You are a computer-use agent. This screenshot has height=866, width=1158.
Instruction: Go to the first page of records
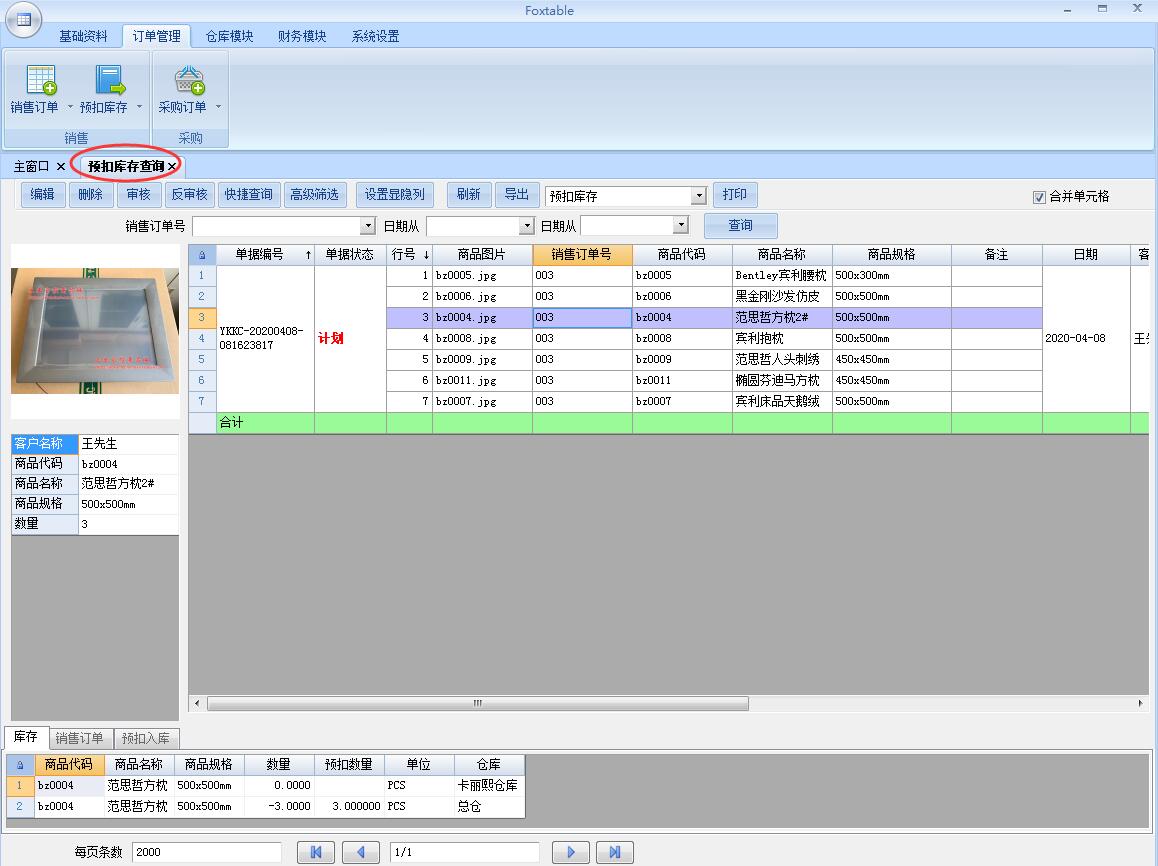click(x=316, y=852)
